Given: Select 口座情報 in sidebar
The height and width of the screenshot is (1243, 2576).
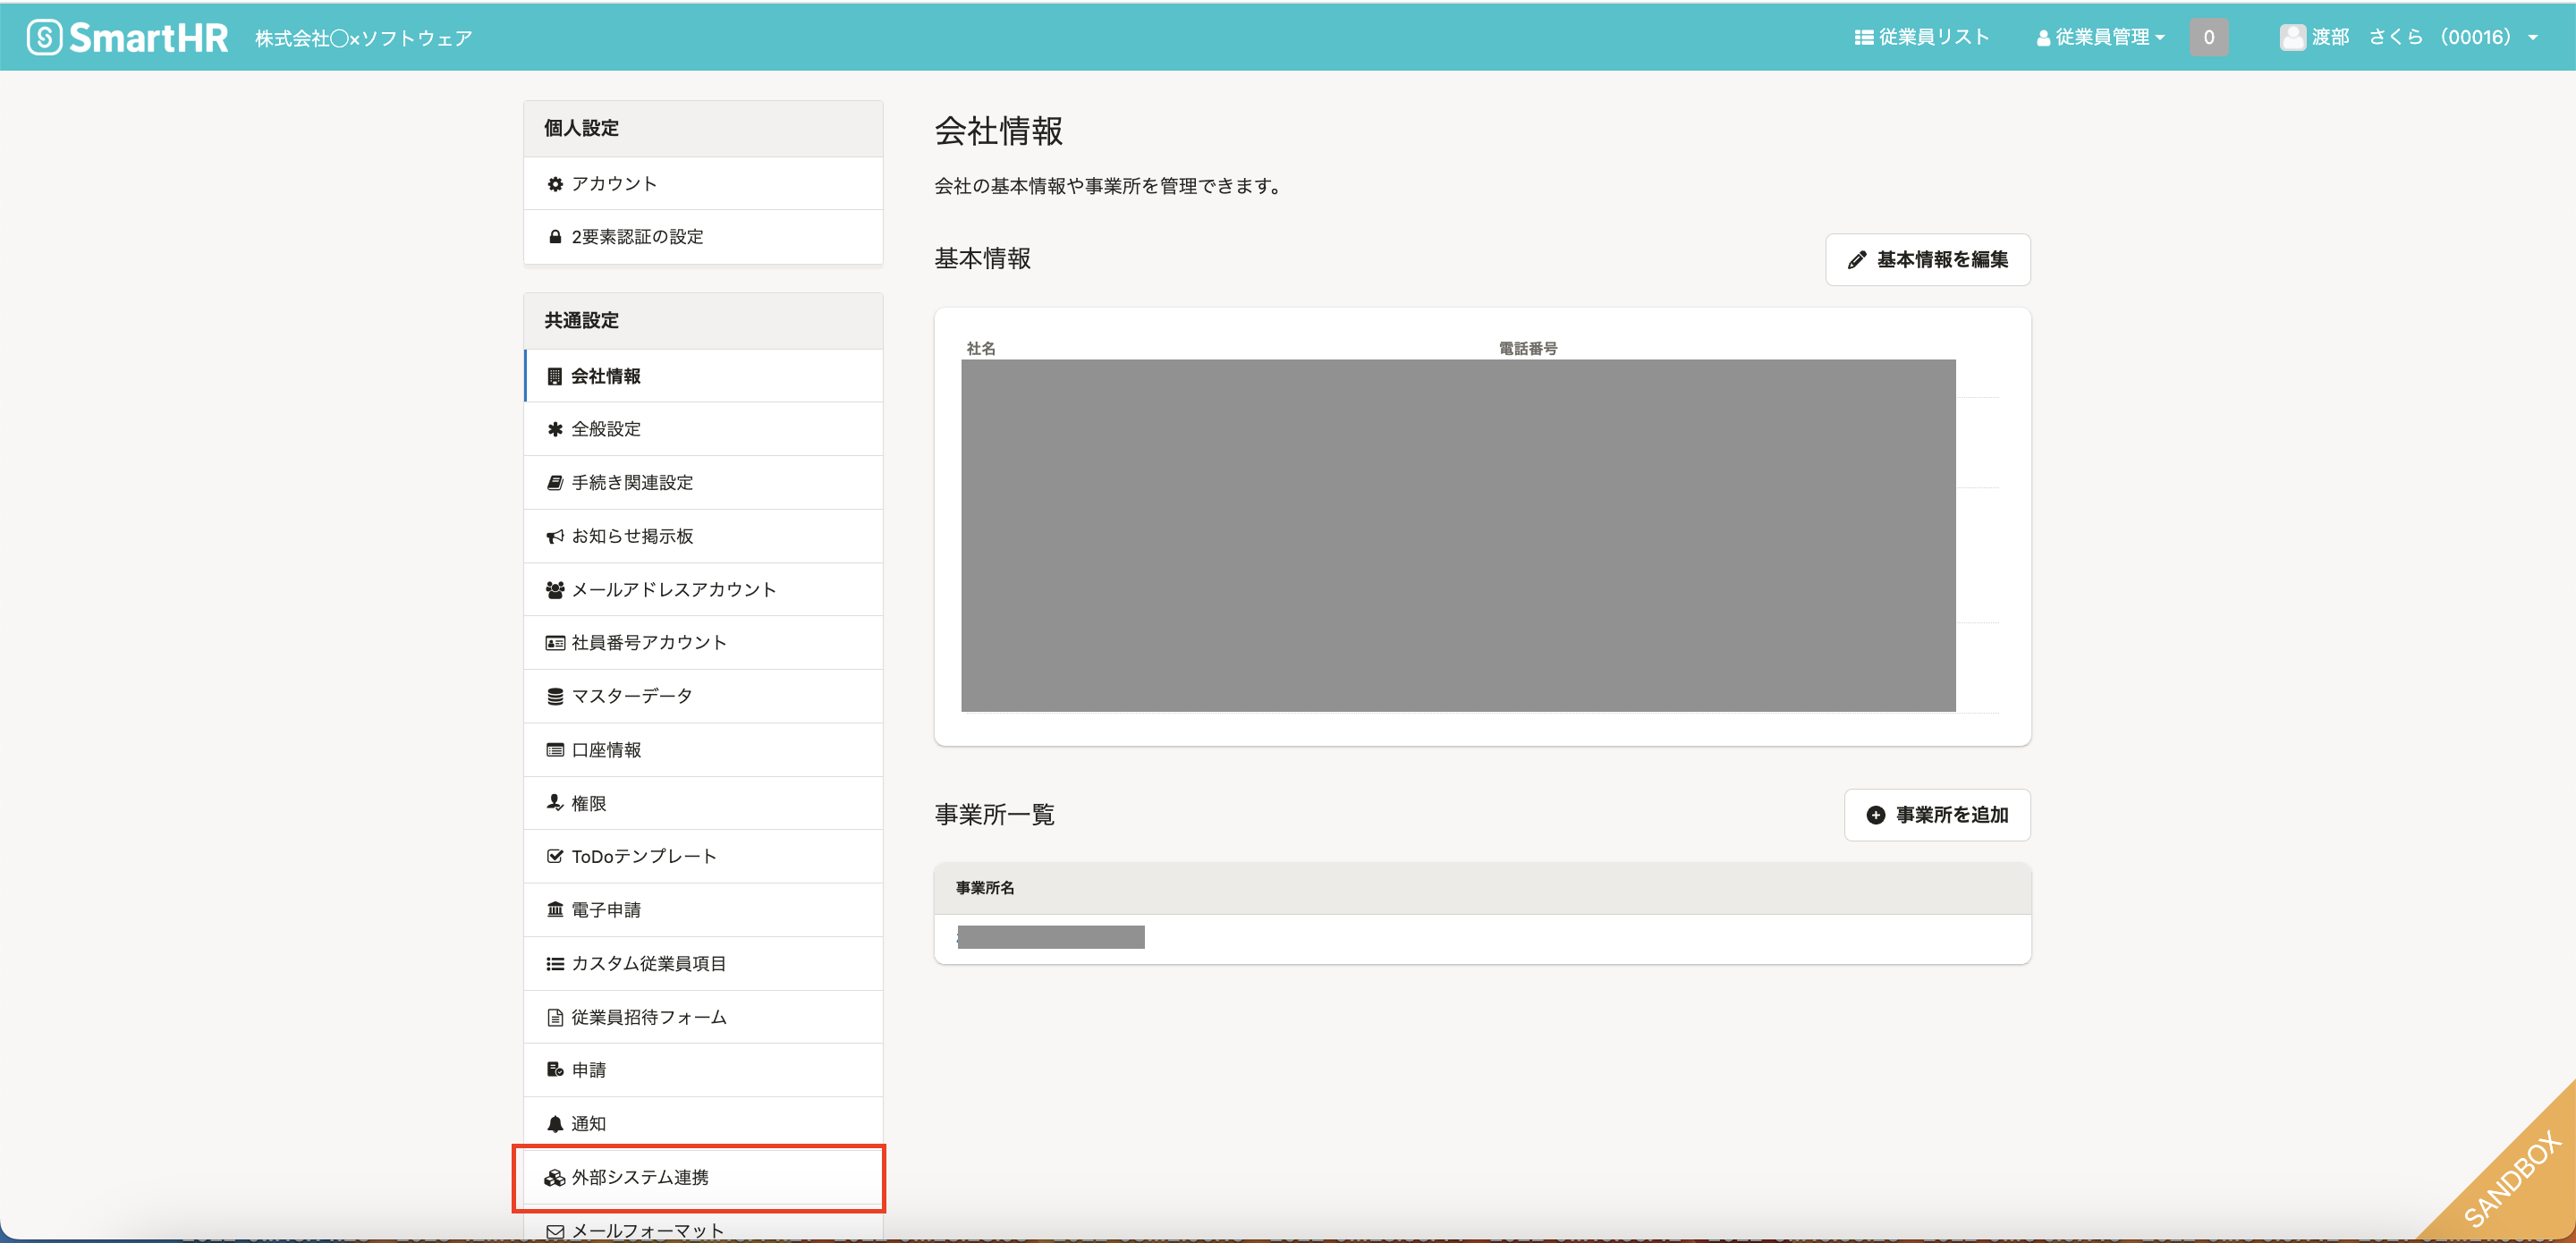Looking at the screenshot, I should [x=703, y=750].
